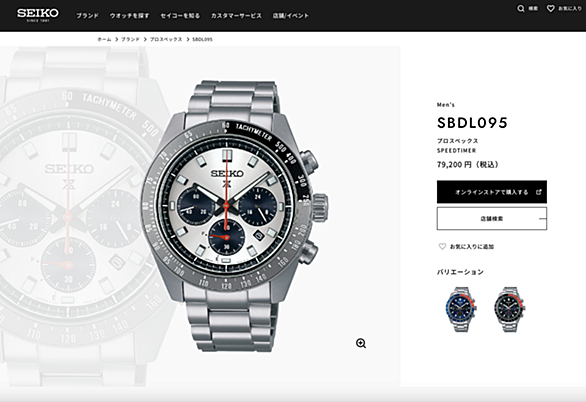The width and height of the screenshot is (586, 402).
Task: Open the ウオッチを探す menu
Action: (129, 16)
